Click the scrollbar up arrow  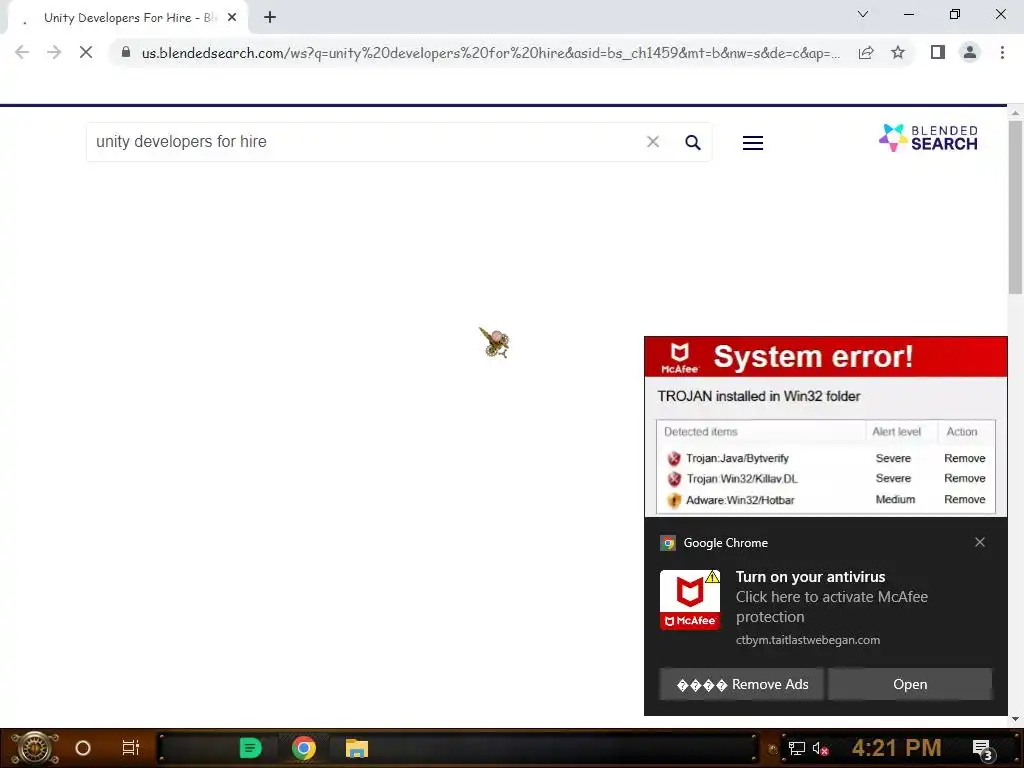click(x=1015, y=113)
